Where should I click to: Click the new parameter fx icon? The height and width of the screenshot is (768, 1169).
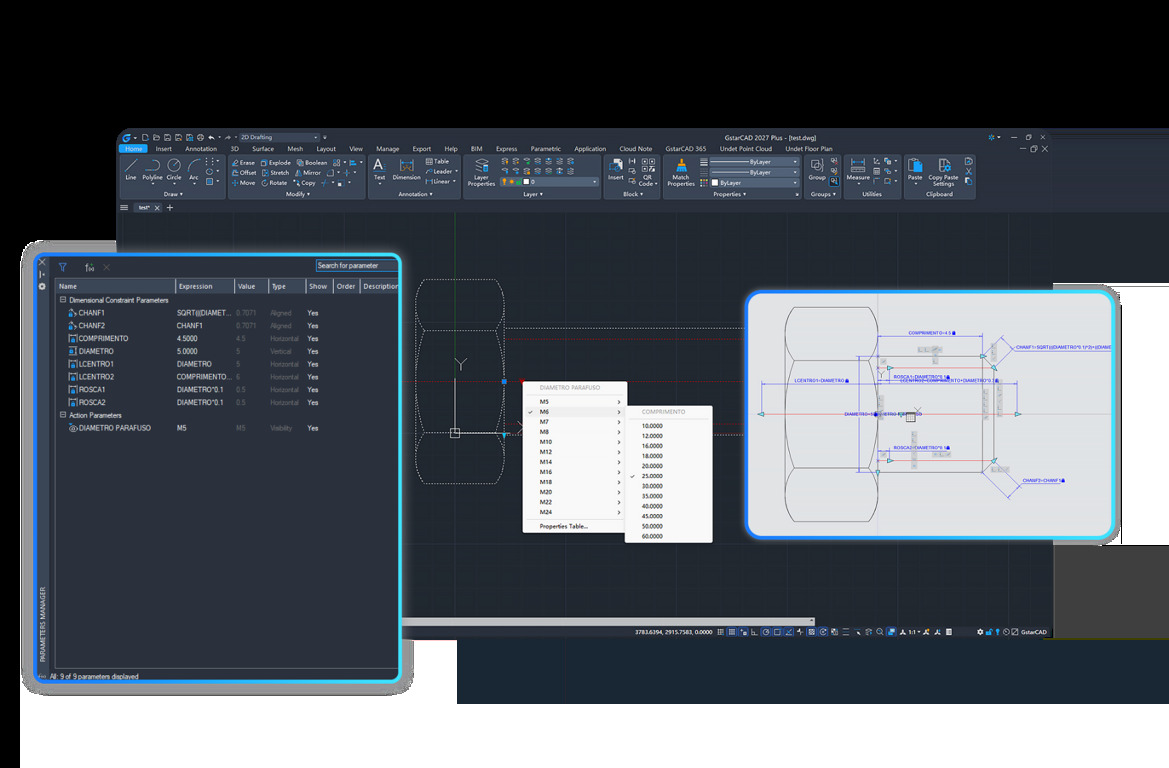click(89, 267)
